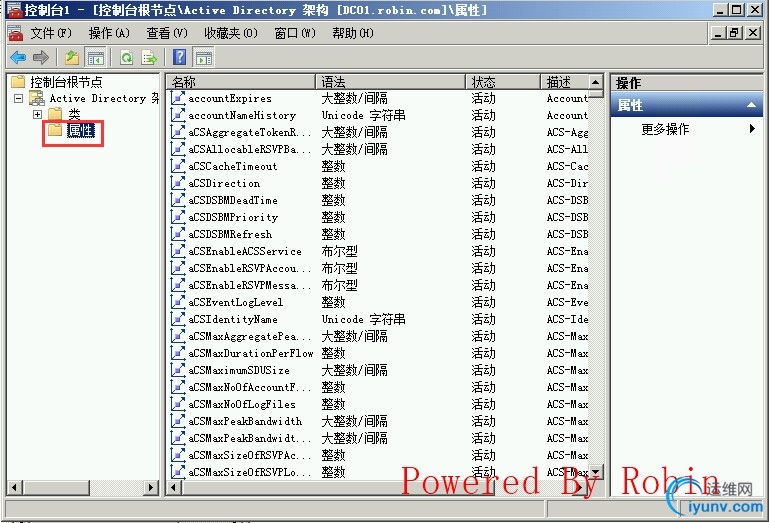The image size is (769, 523).
Task: Click the Export list toolbar icon
Action: 149,58
